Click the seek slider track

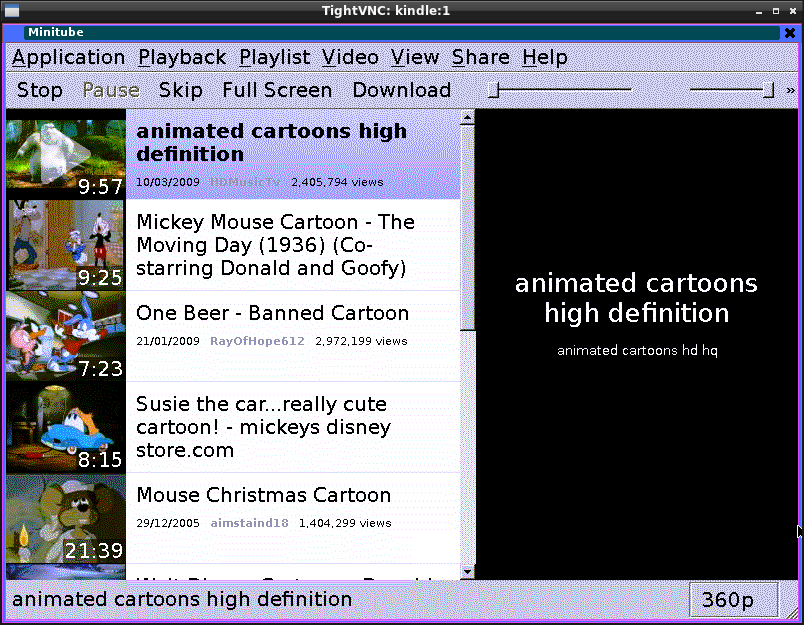[565, 90]
